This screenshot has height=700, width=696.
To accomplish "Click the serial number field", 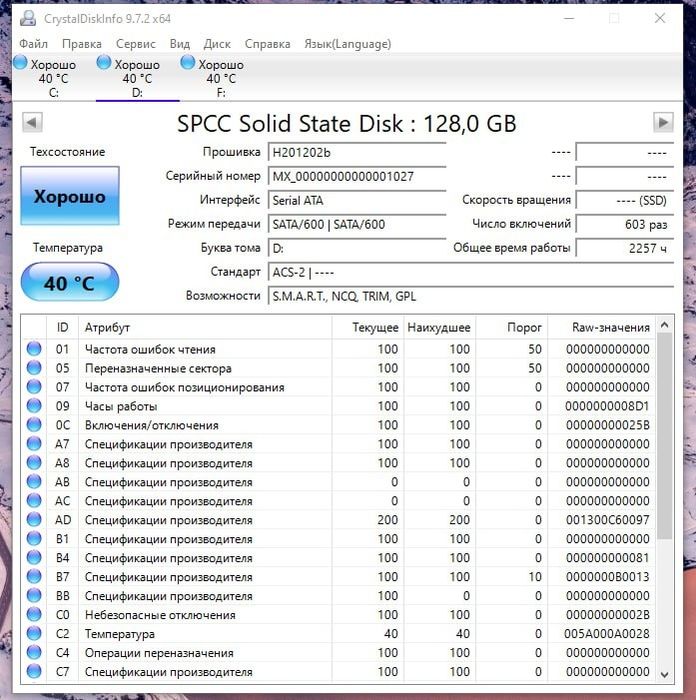I will [357, 176].
